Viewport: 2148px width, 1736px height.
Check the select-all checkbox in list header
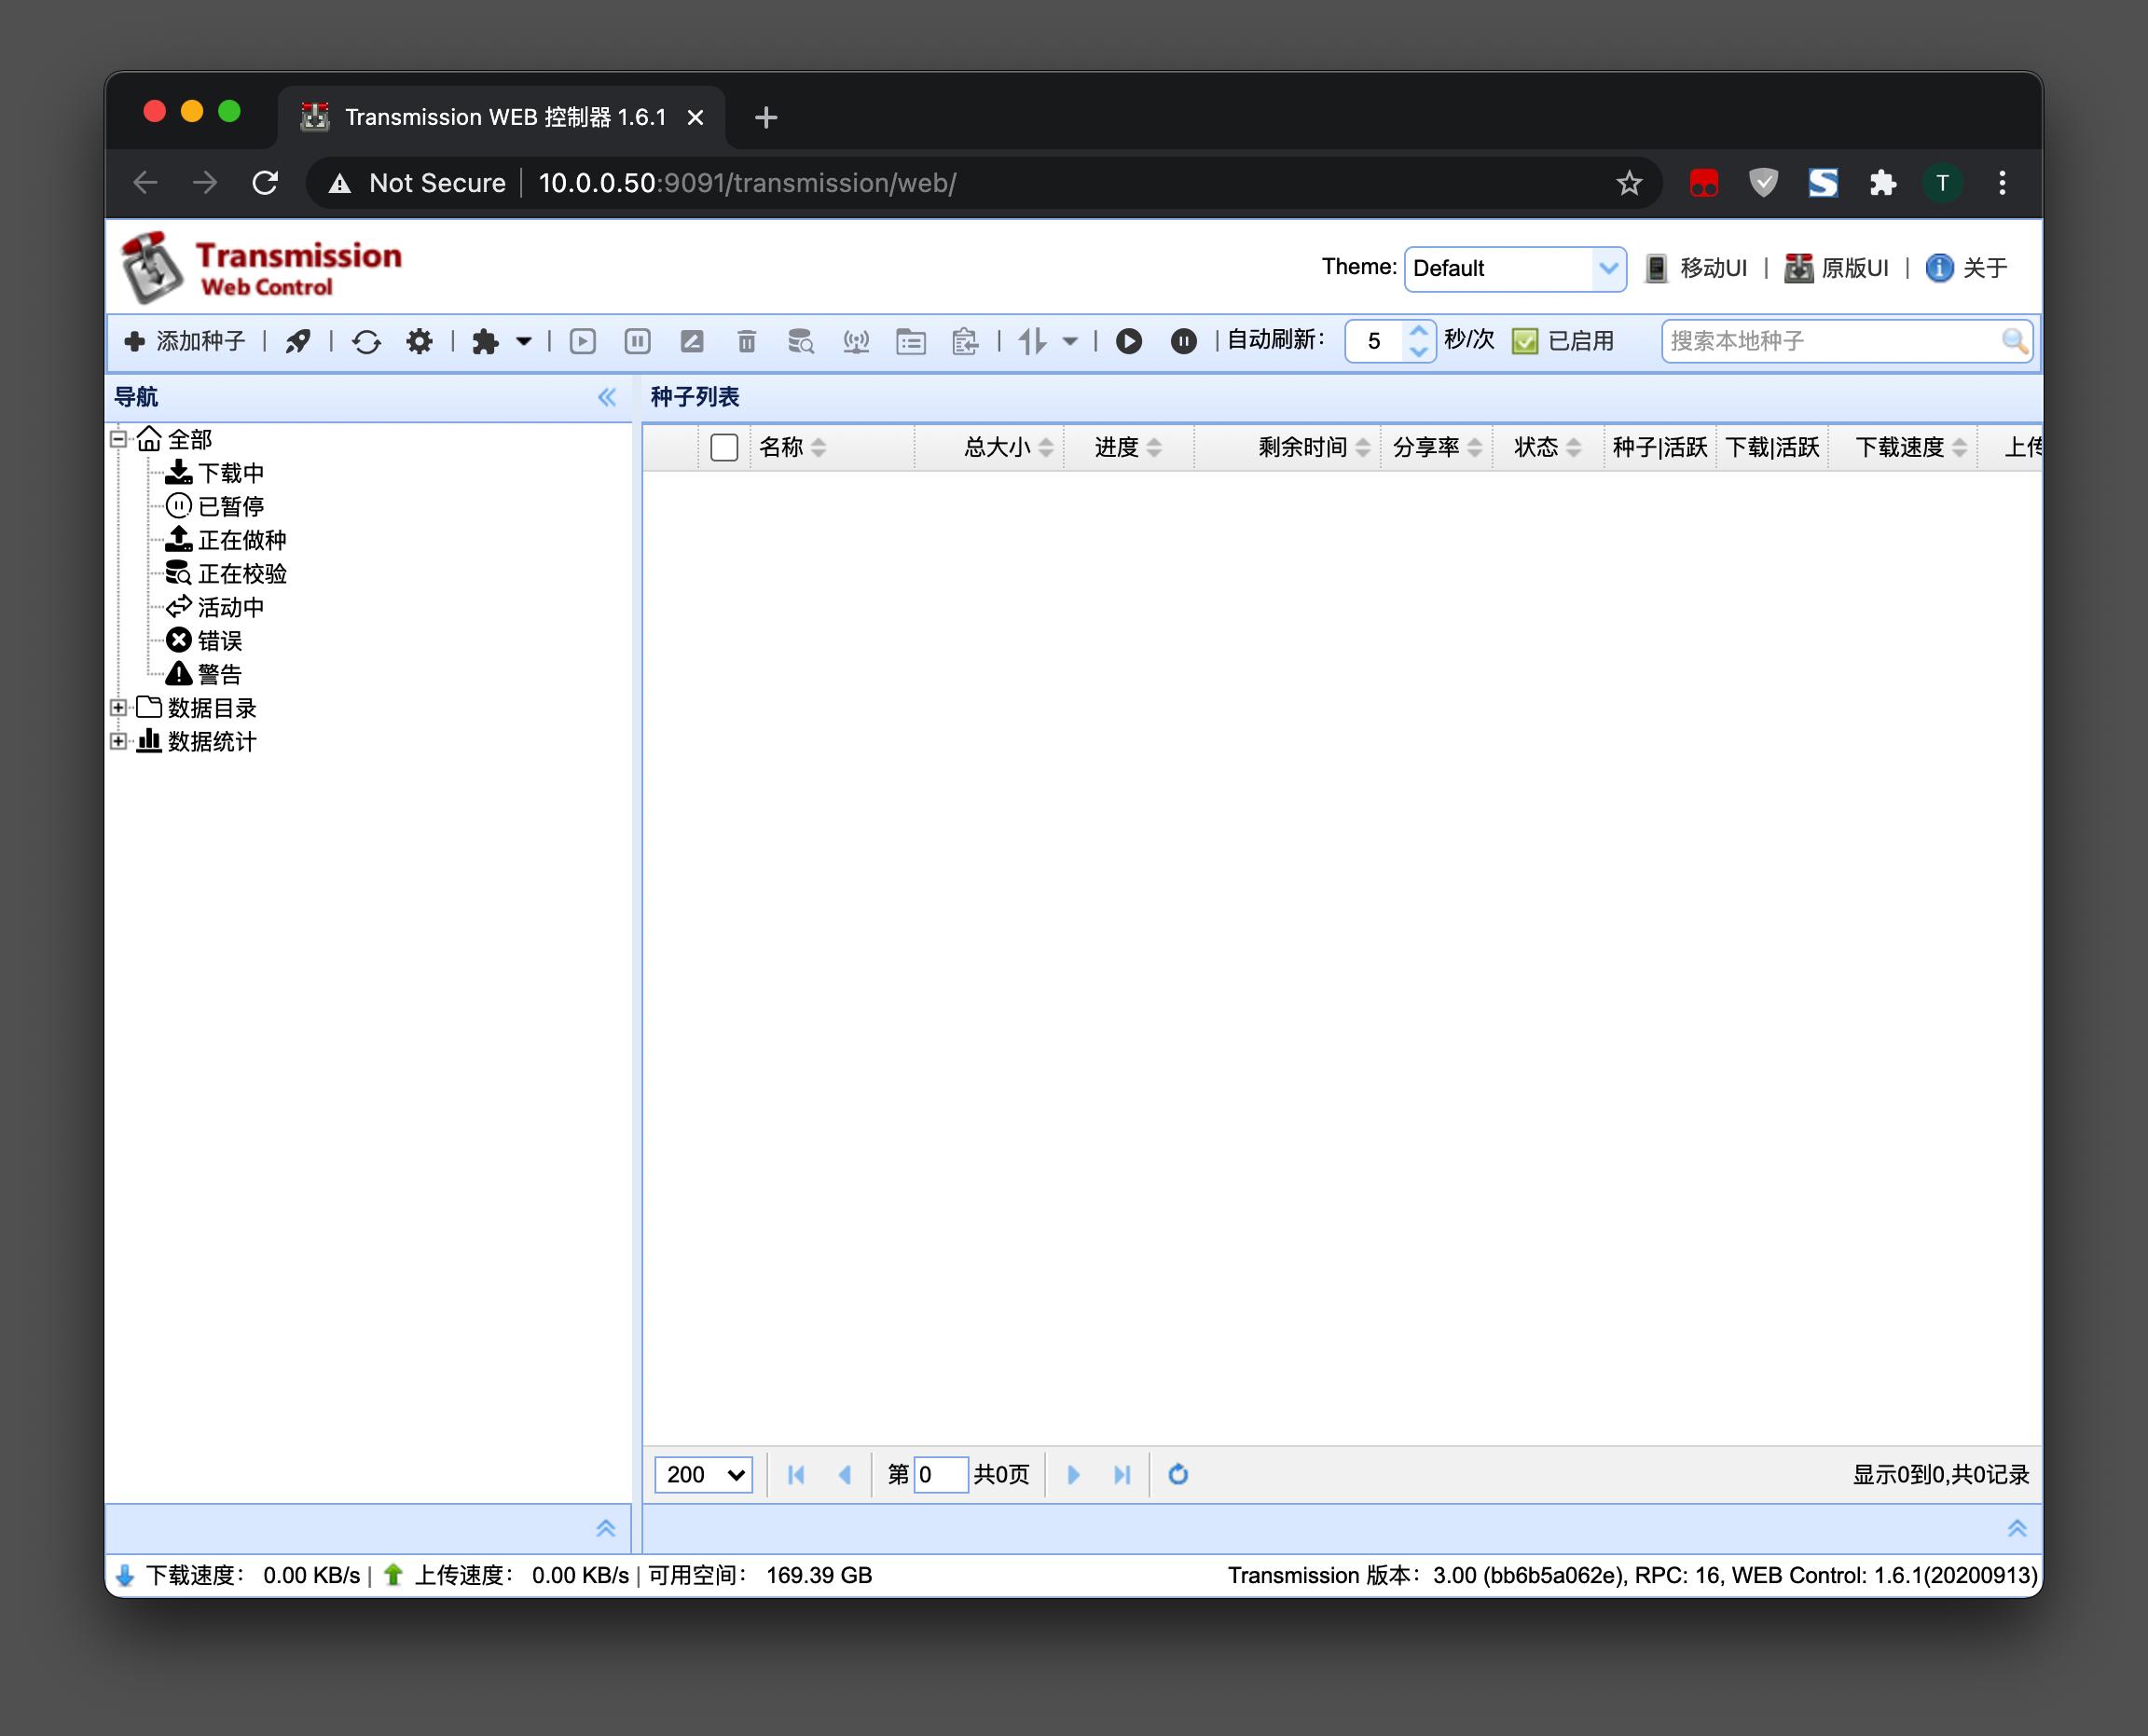click(x=724, y=447)
